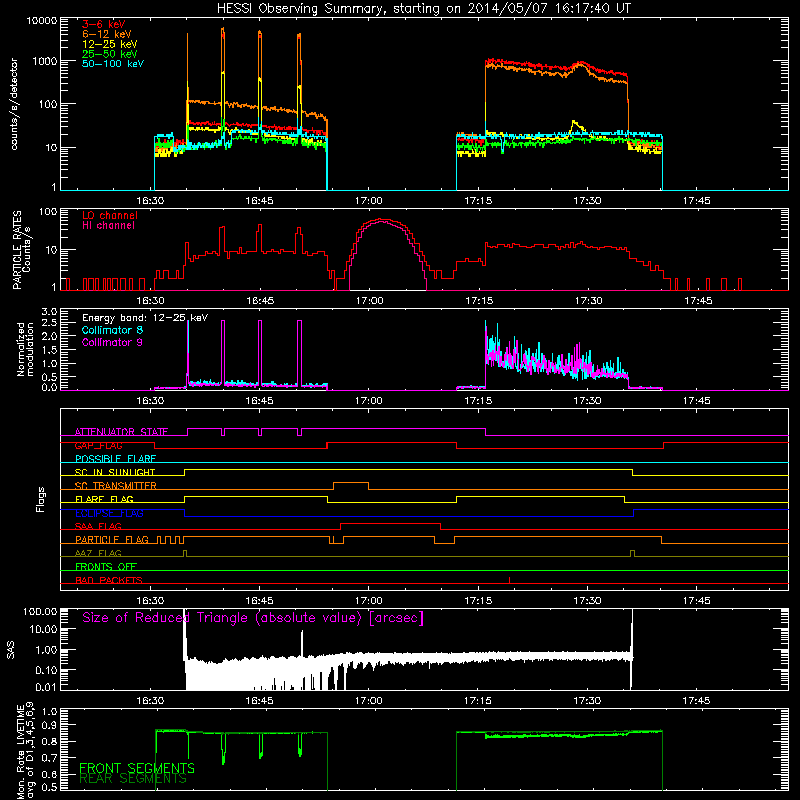Screen dimensions: 800x800
Task: Click the SC_IN_SUNLIGHT flag label
Action: tap(115, 472)
